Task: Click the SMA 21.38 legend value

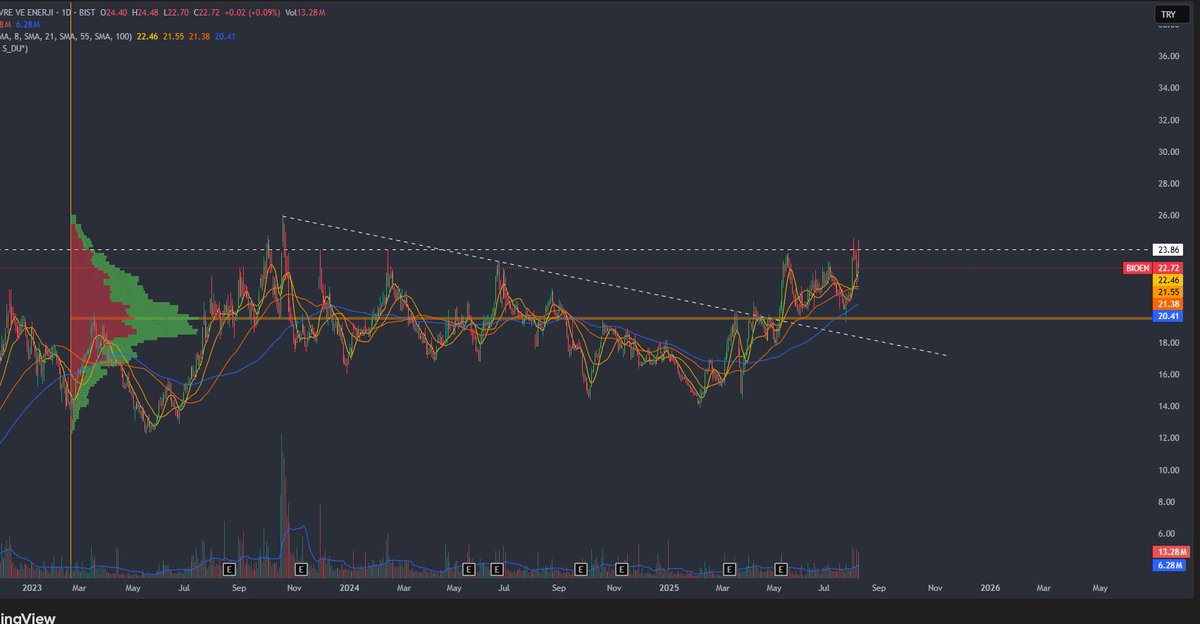Action: [200, 36]
